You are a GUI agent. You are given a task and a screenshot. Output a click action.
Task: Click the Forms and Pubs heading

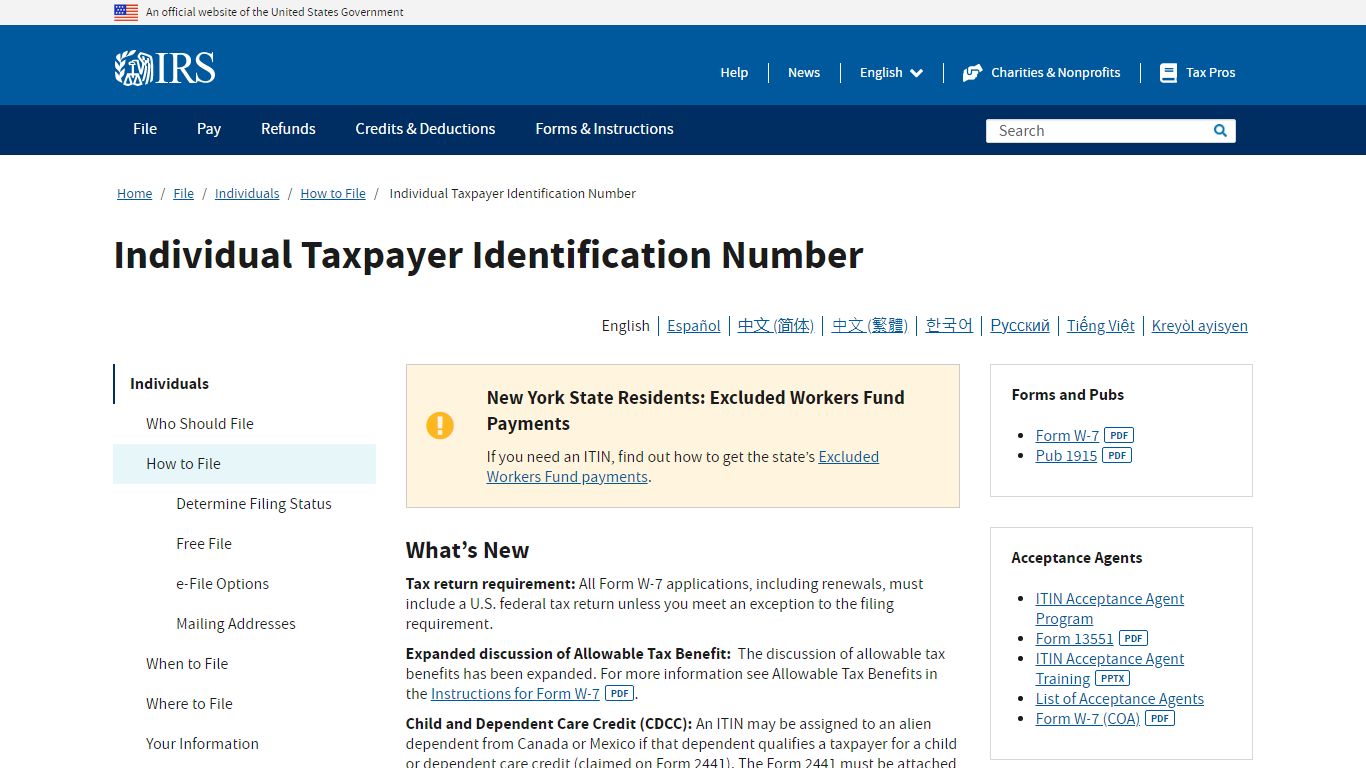click(x=1068, y=395)
